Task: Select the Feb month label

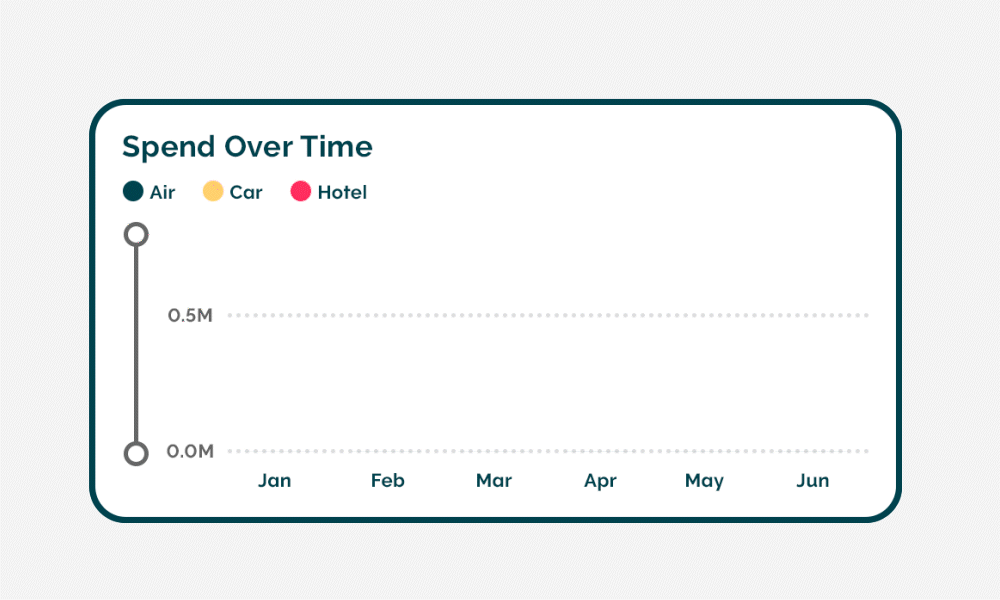Action: (x=387, y=481)
